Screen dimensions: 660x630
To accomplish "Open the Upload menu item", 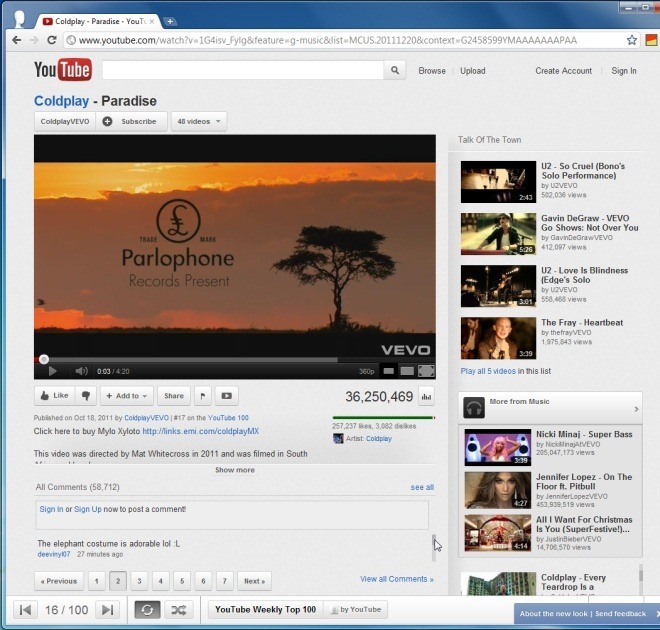I will click(x=473, y=71).
